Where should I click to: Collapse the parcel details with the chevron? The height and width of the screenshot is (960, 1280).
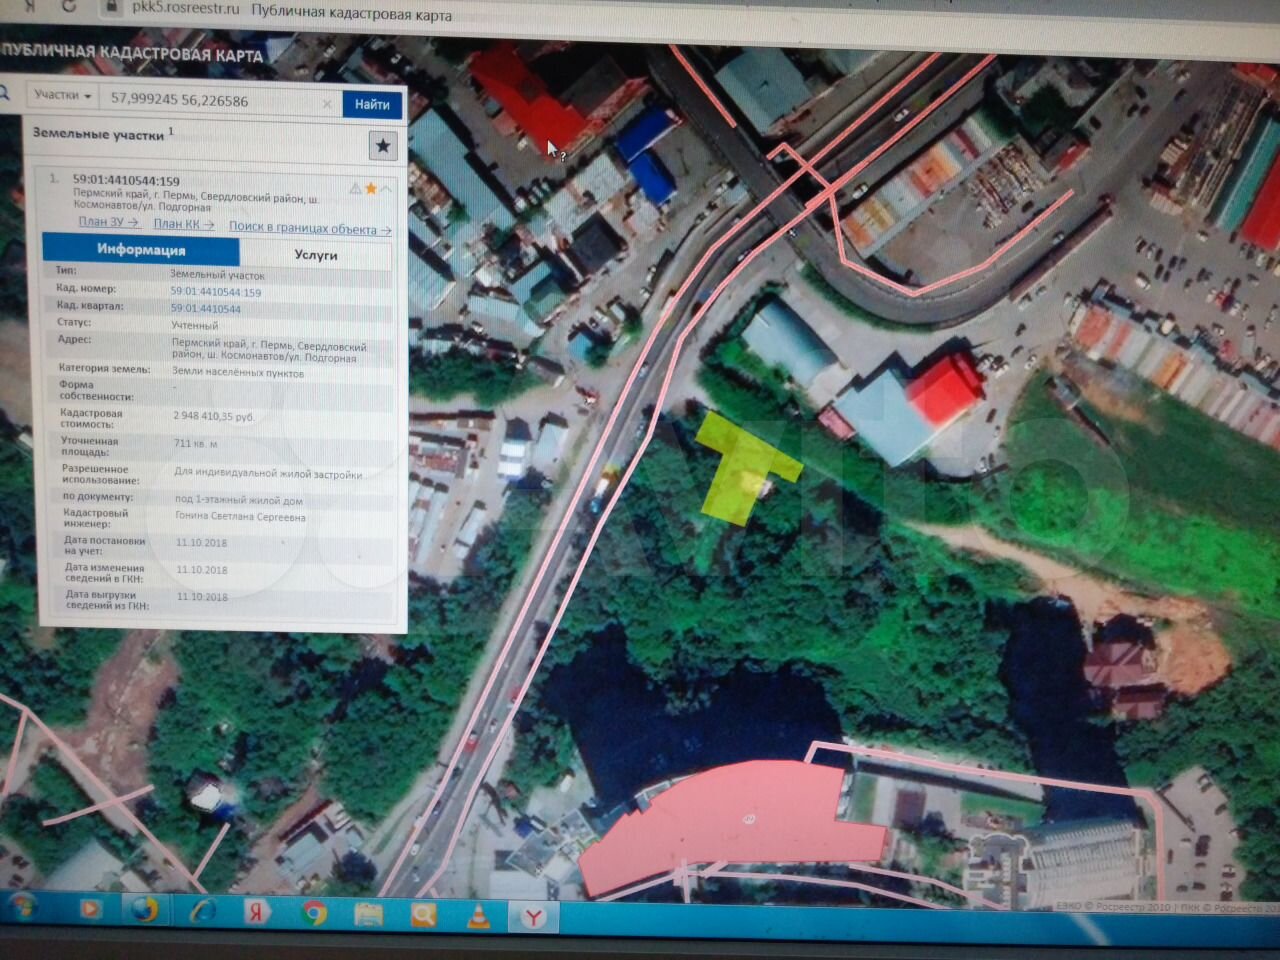(x=387, y=188)
